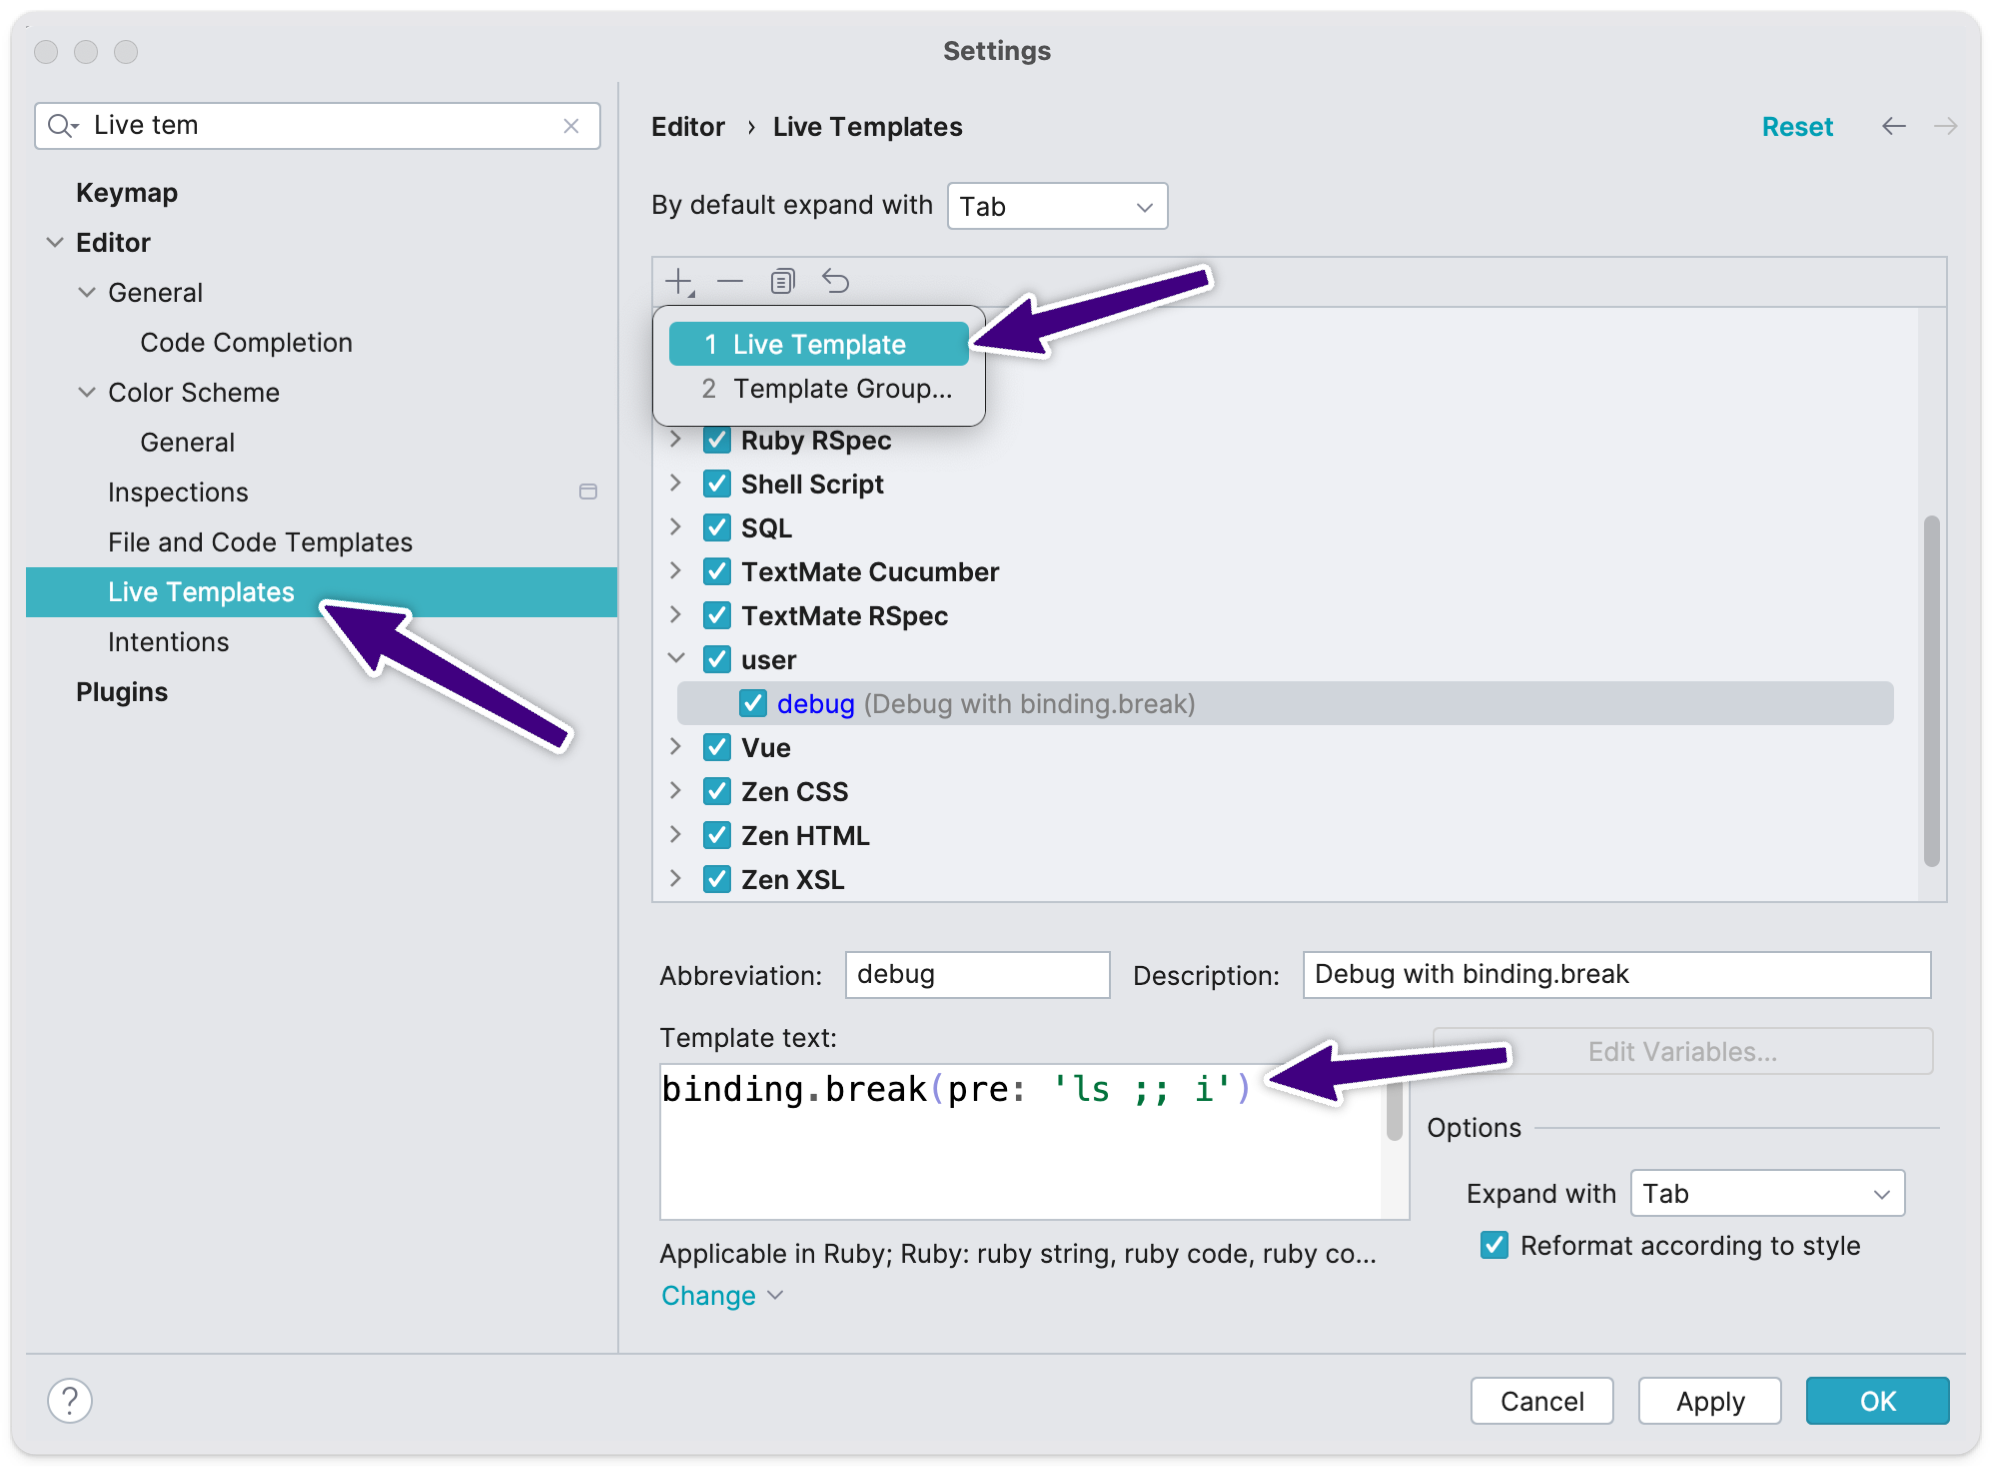The height and width of the screenshot is (1468, 1994).
Task: Select Live Templates in sidebar
Action: click(321, 592)
